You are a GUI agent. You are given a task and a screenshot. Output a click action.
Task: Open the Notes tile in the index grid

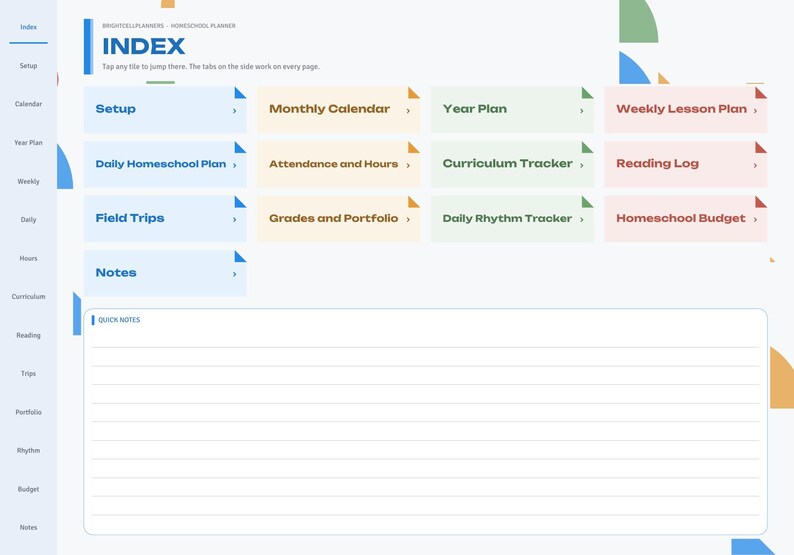tap(165, 273)
